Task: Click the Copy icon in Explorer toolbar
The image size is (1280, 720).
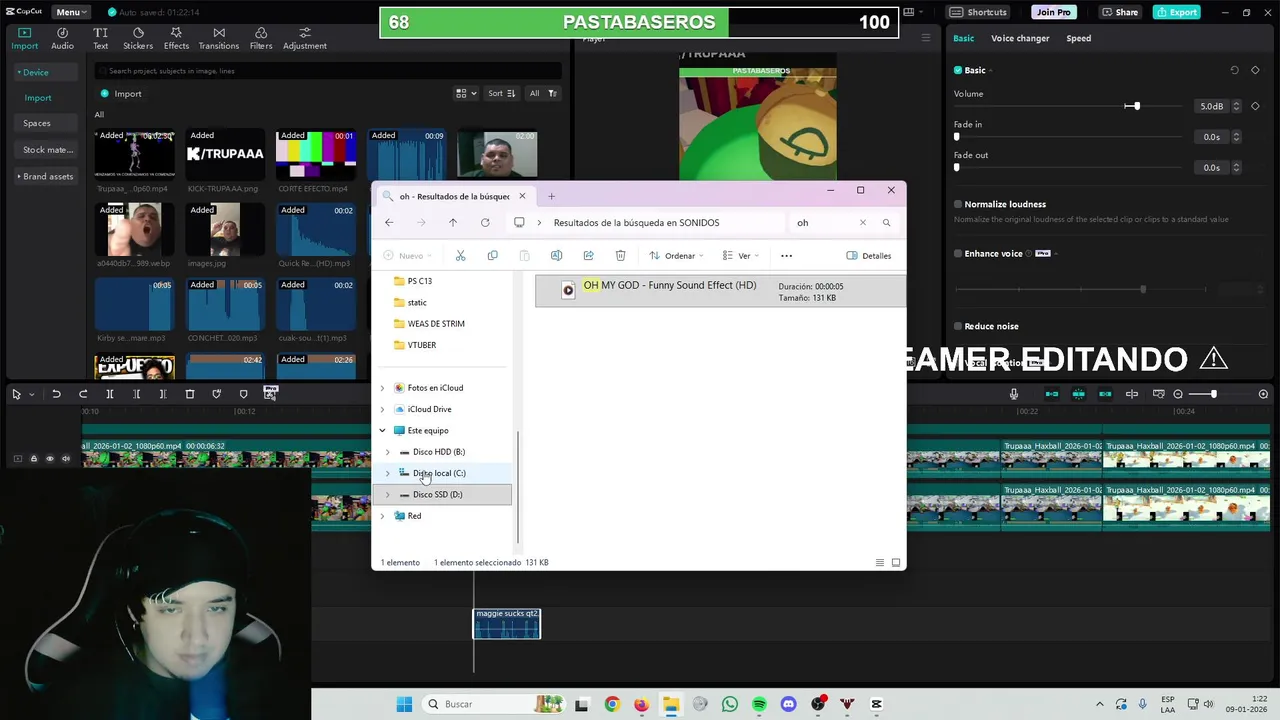Action: tap(492, 255)
